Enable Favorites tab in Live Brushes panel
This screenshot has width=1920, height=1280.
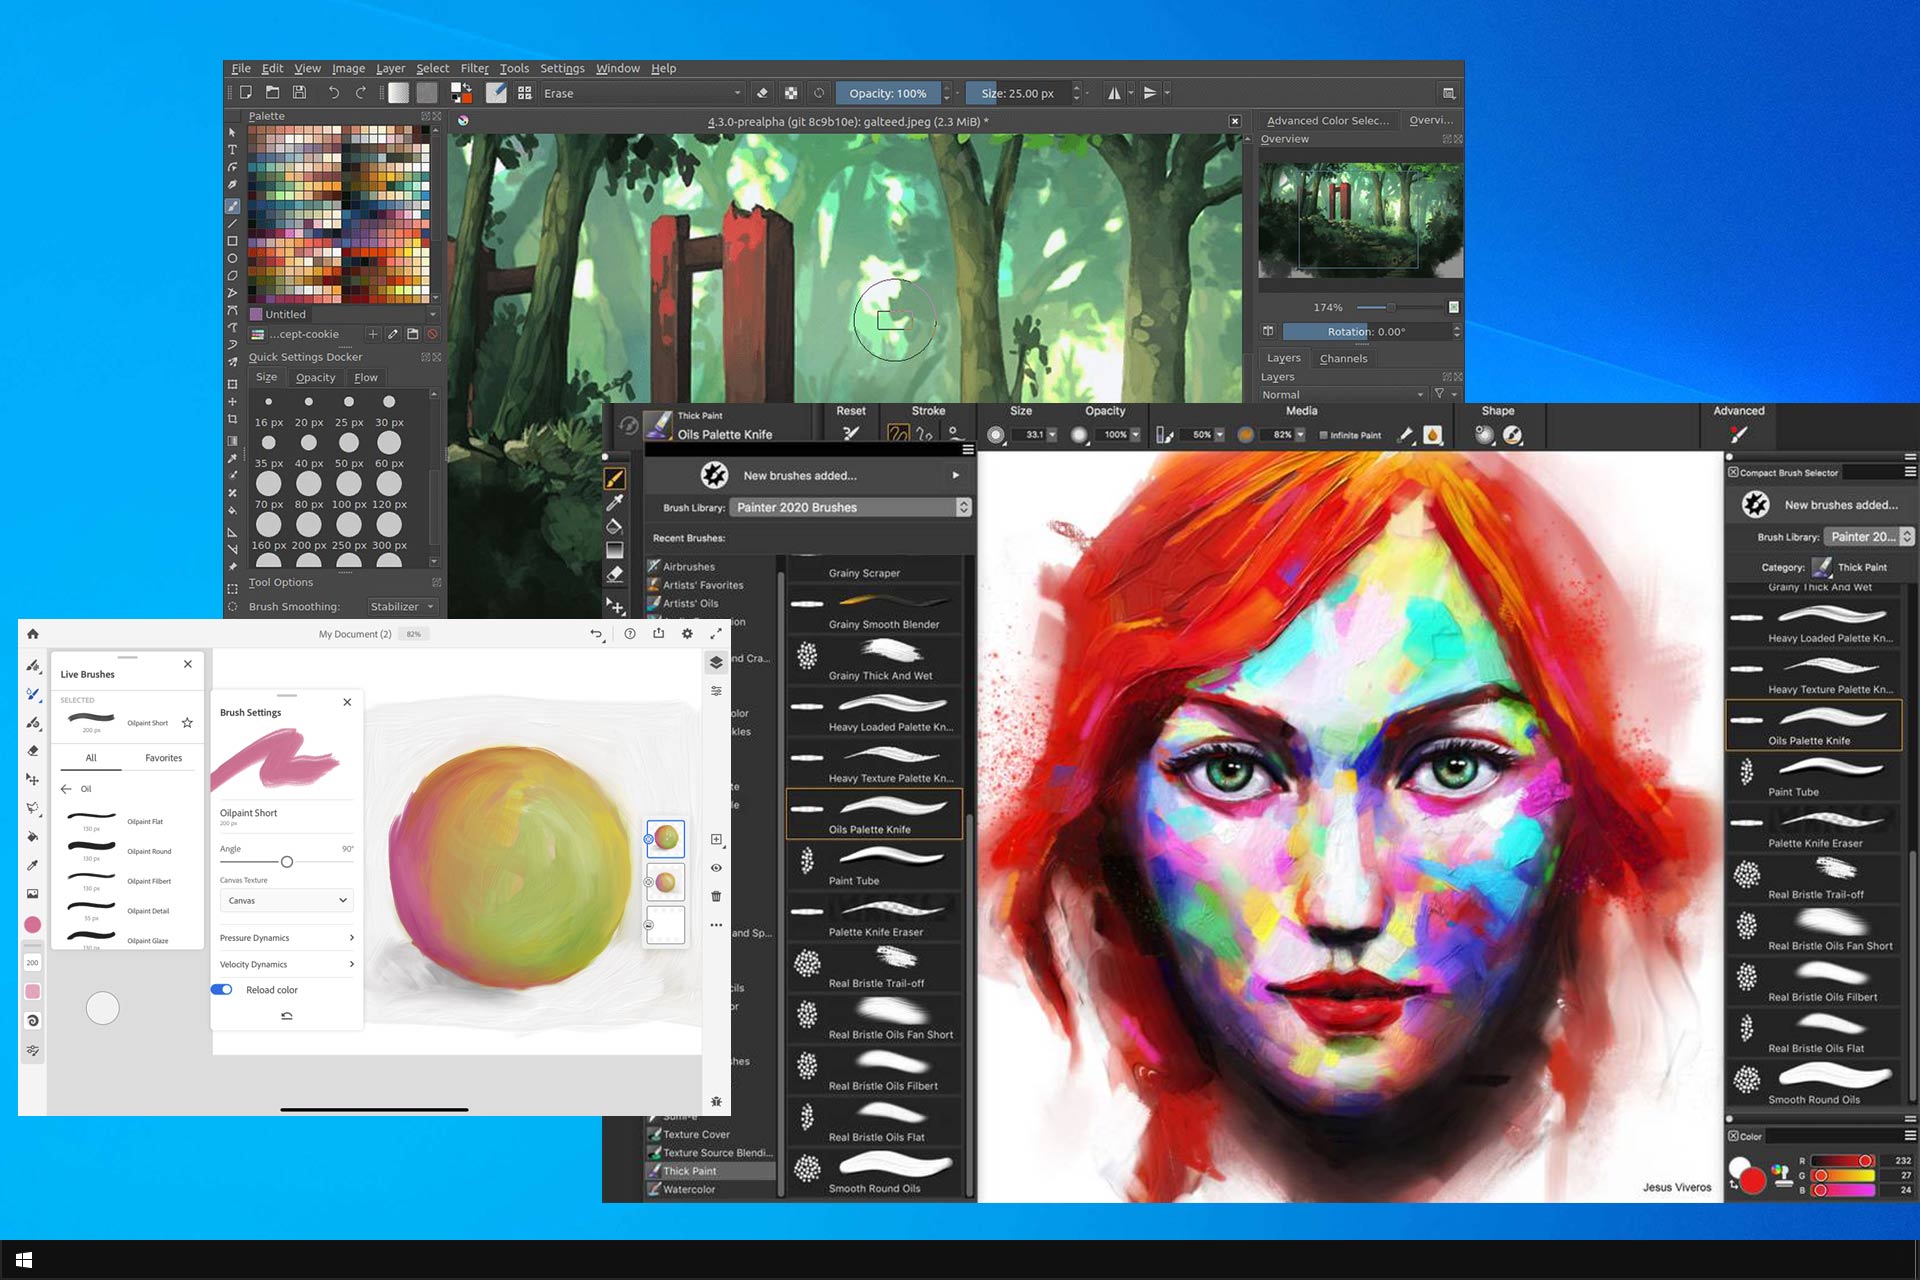coord(164,757)
